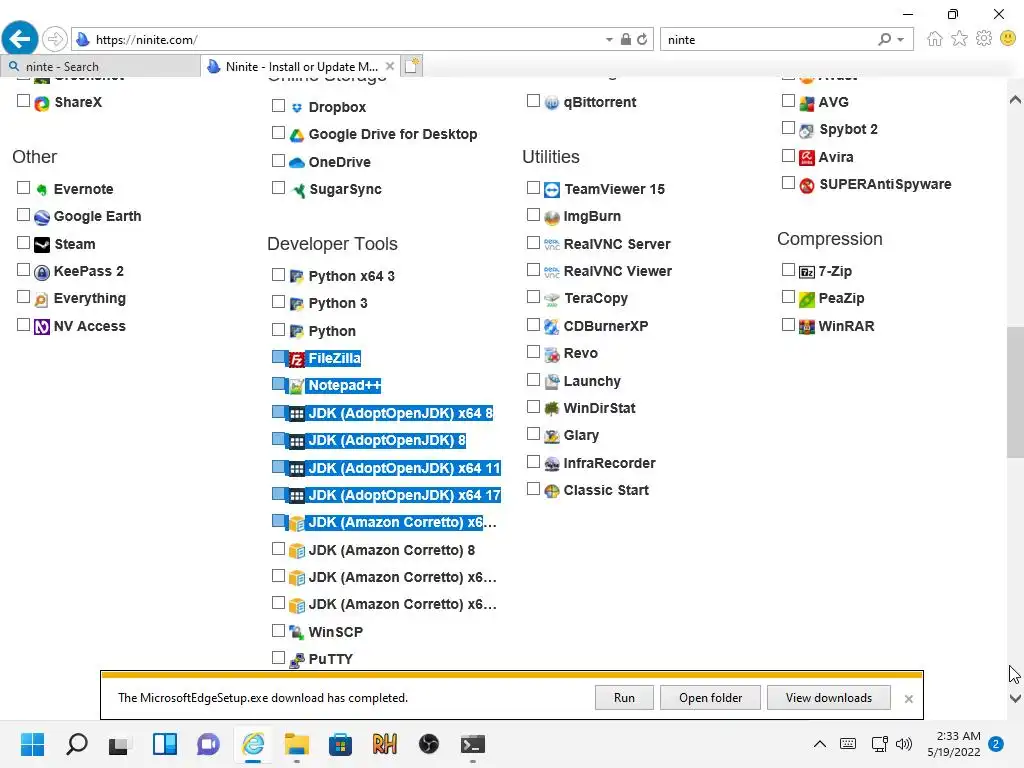Open File Explorer from the taskbar
Screen dimensions: 1024x768
point(296,744)
